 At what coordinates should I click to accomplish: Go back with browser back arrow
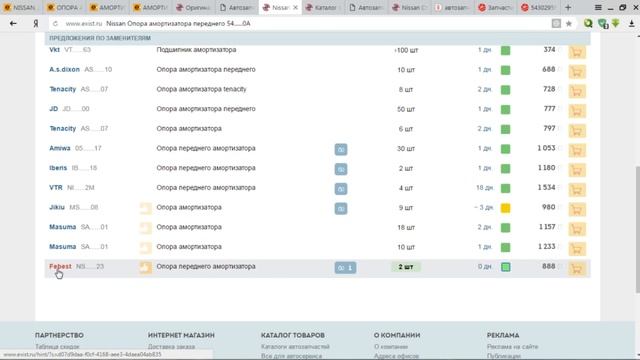pos(13,24)
